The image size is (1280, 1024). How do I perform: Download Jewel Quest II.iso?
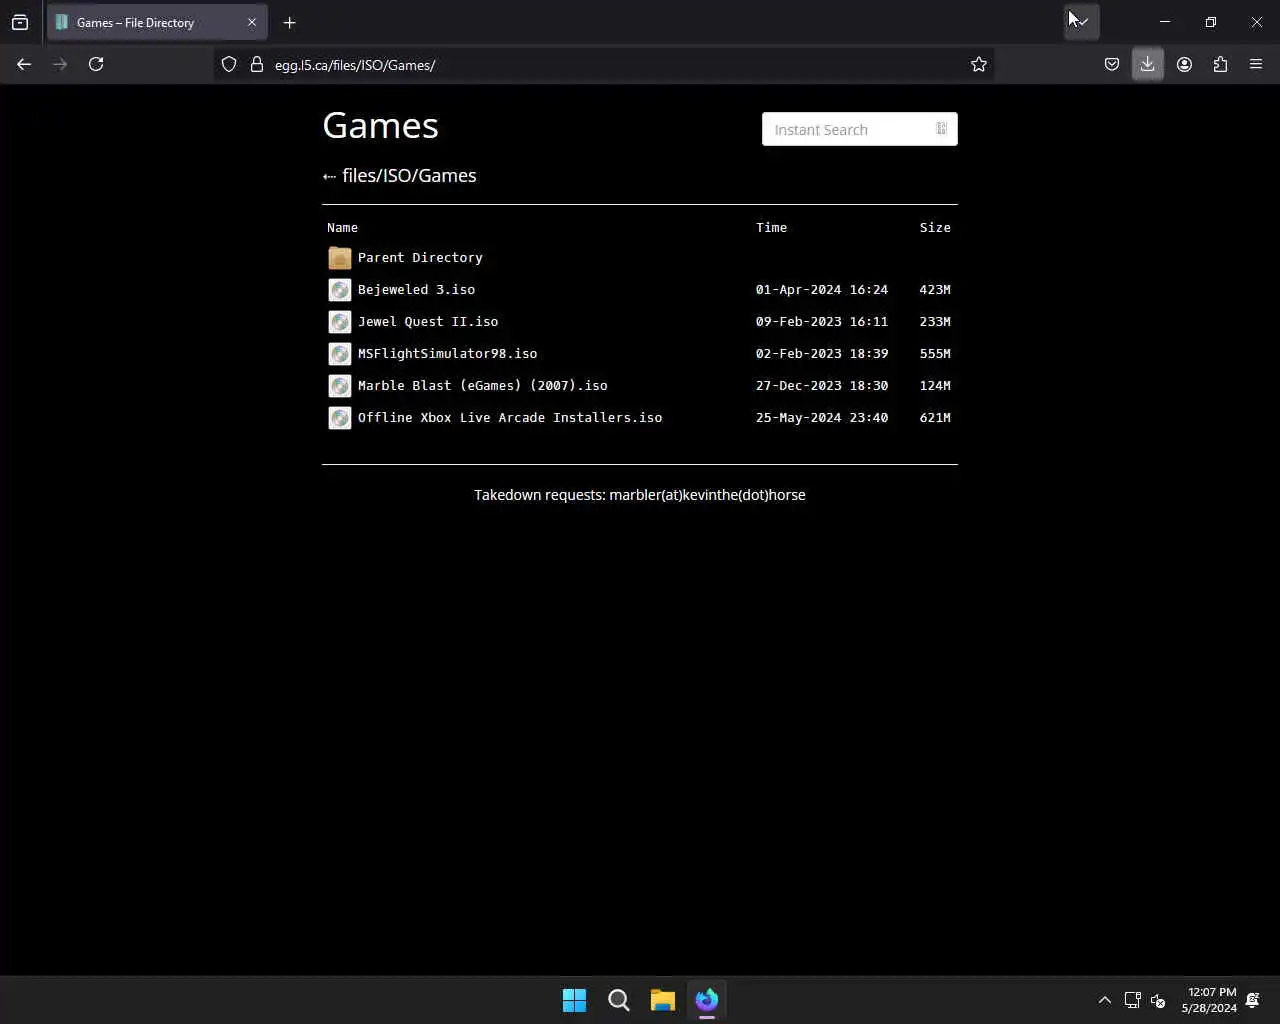coord(428,321)
